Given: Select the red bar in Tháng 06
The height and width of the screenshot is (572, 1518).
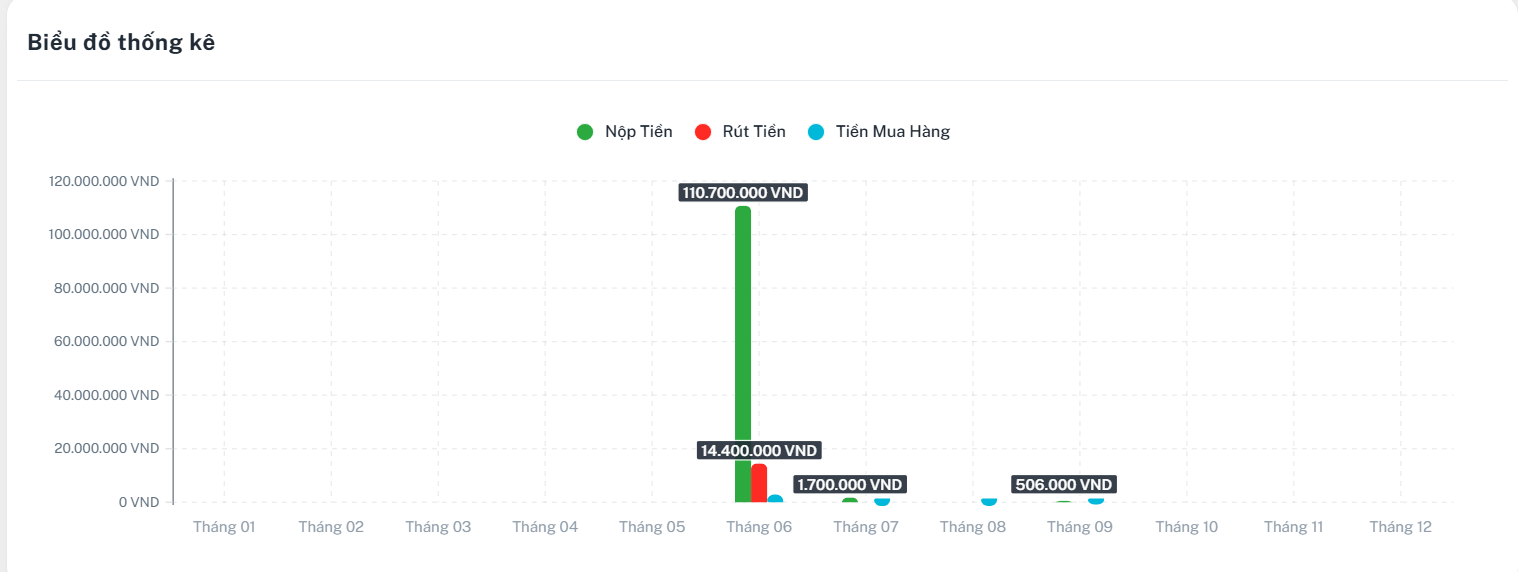Looking at the screenshot, I should coord(759,483).
